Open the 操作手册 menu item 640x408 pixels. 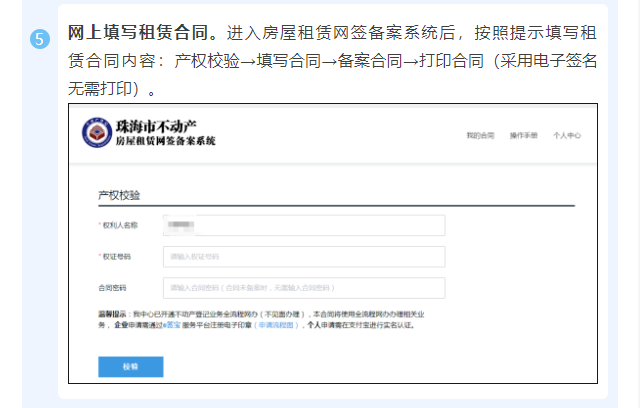(523, 135)
